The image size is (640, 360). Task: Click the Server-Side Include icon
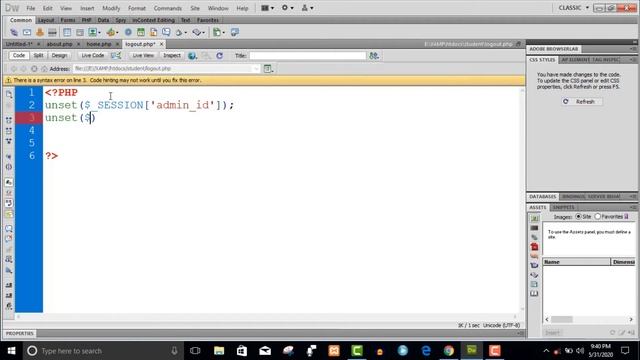click(x=153, y=32)
